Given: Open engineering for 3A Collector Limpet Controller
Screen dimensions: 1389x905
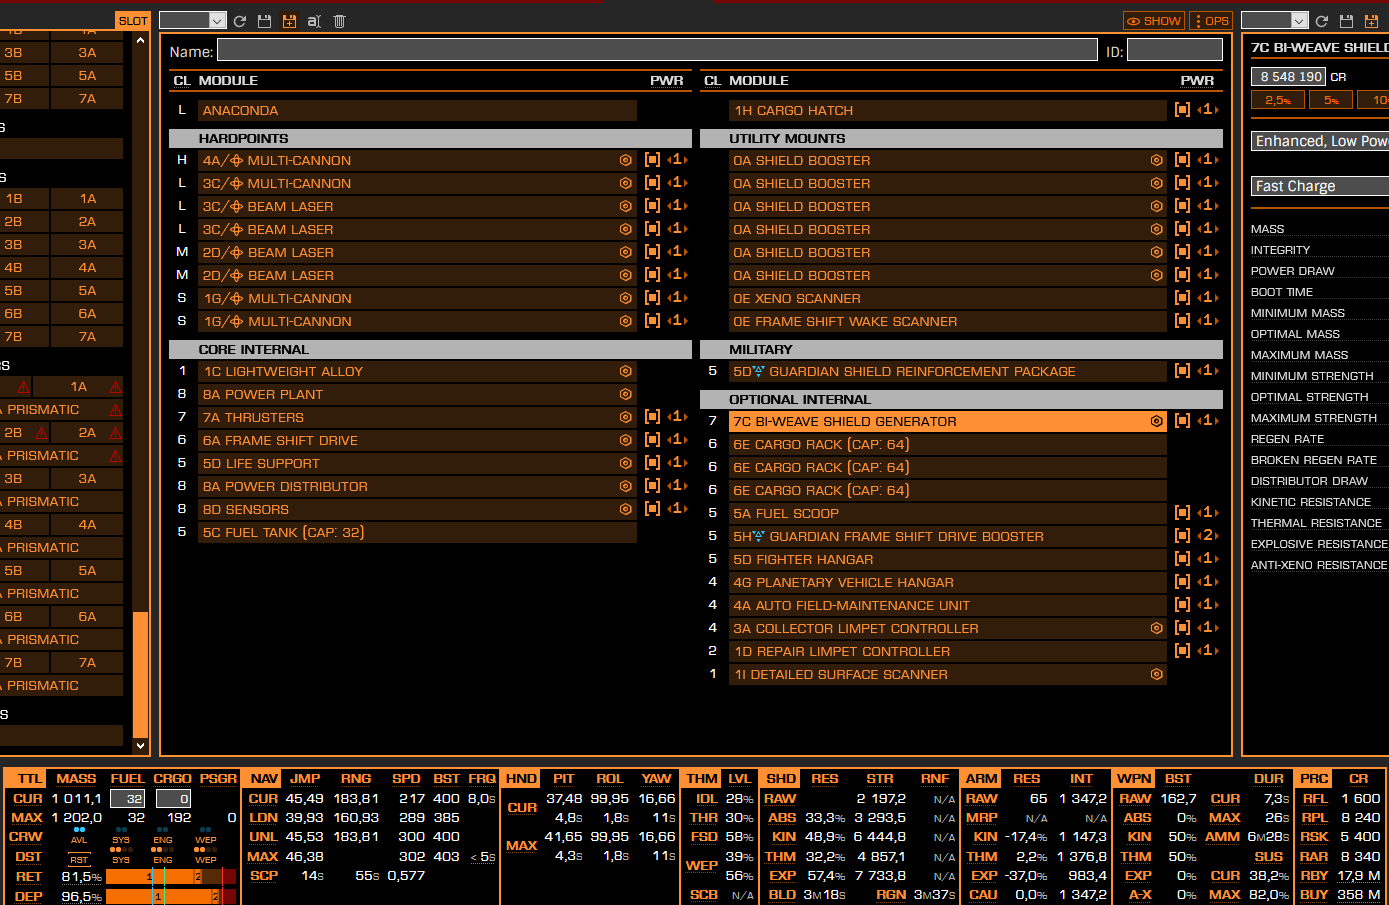Looking at the screenshot, I should pyautogui.click(x=1157, y=628).
